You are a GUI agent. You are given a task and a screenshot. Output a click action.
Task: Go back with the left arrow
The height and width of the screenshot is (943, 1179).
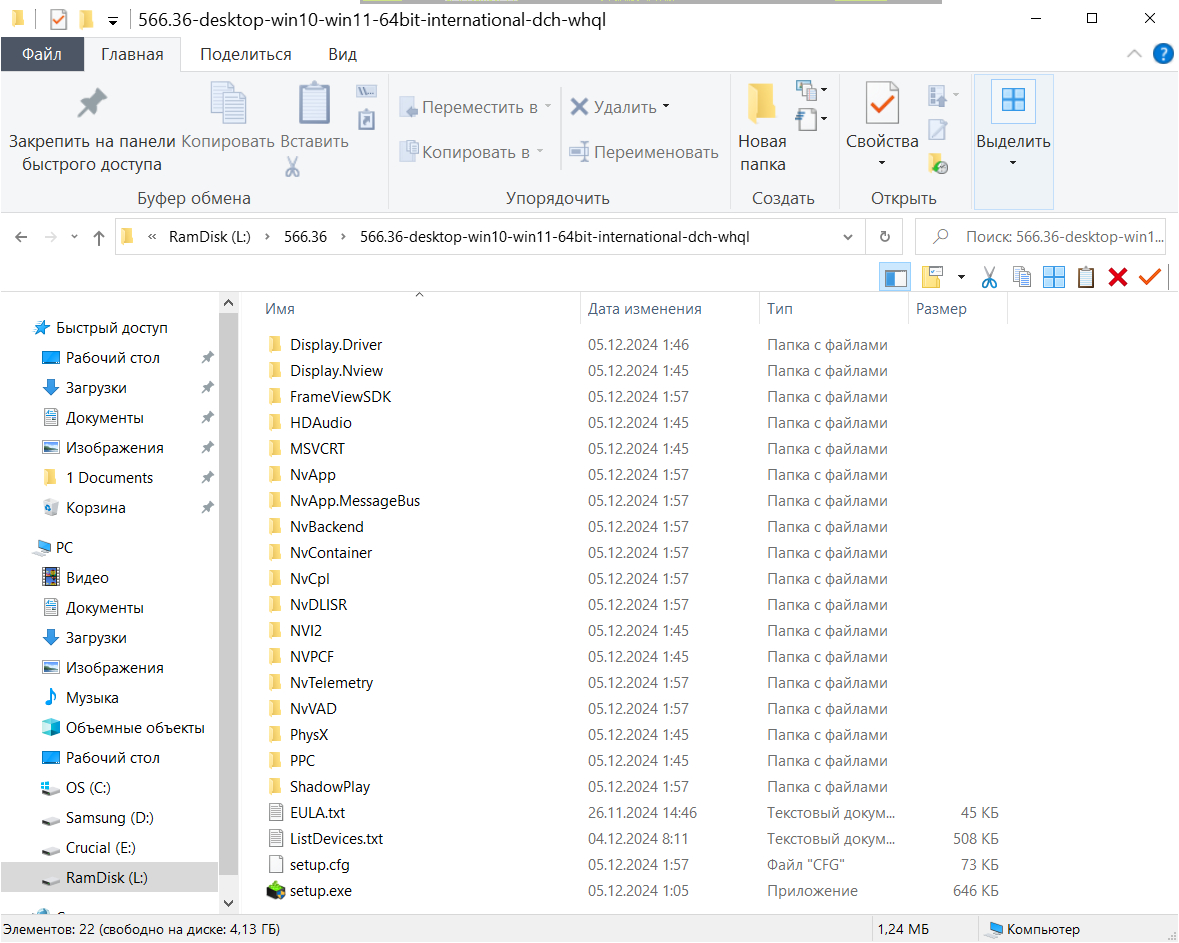21,238
